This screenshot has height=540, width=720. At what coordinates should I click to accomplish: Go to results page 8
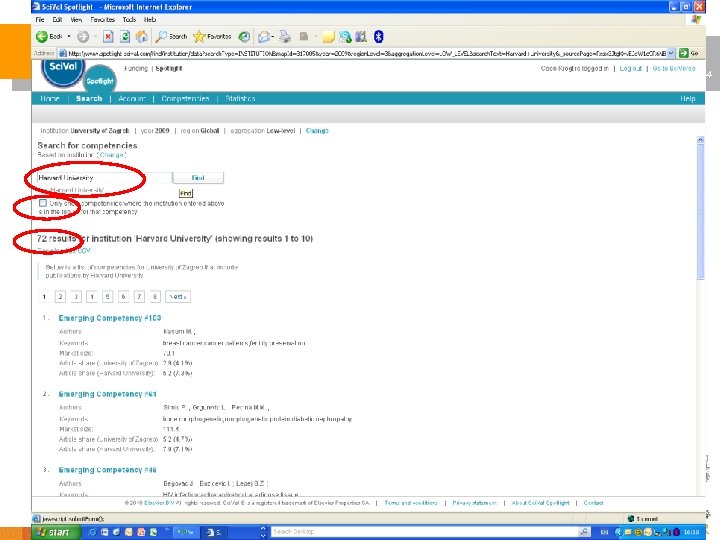(155, 297)
